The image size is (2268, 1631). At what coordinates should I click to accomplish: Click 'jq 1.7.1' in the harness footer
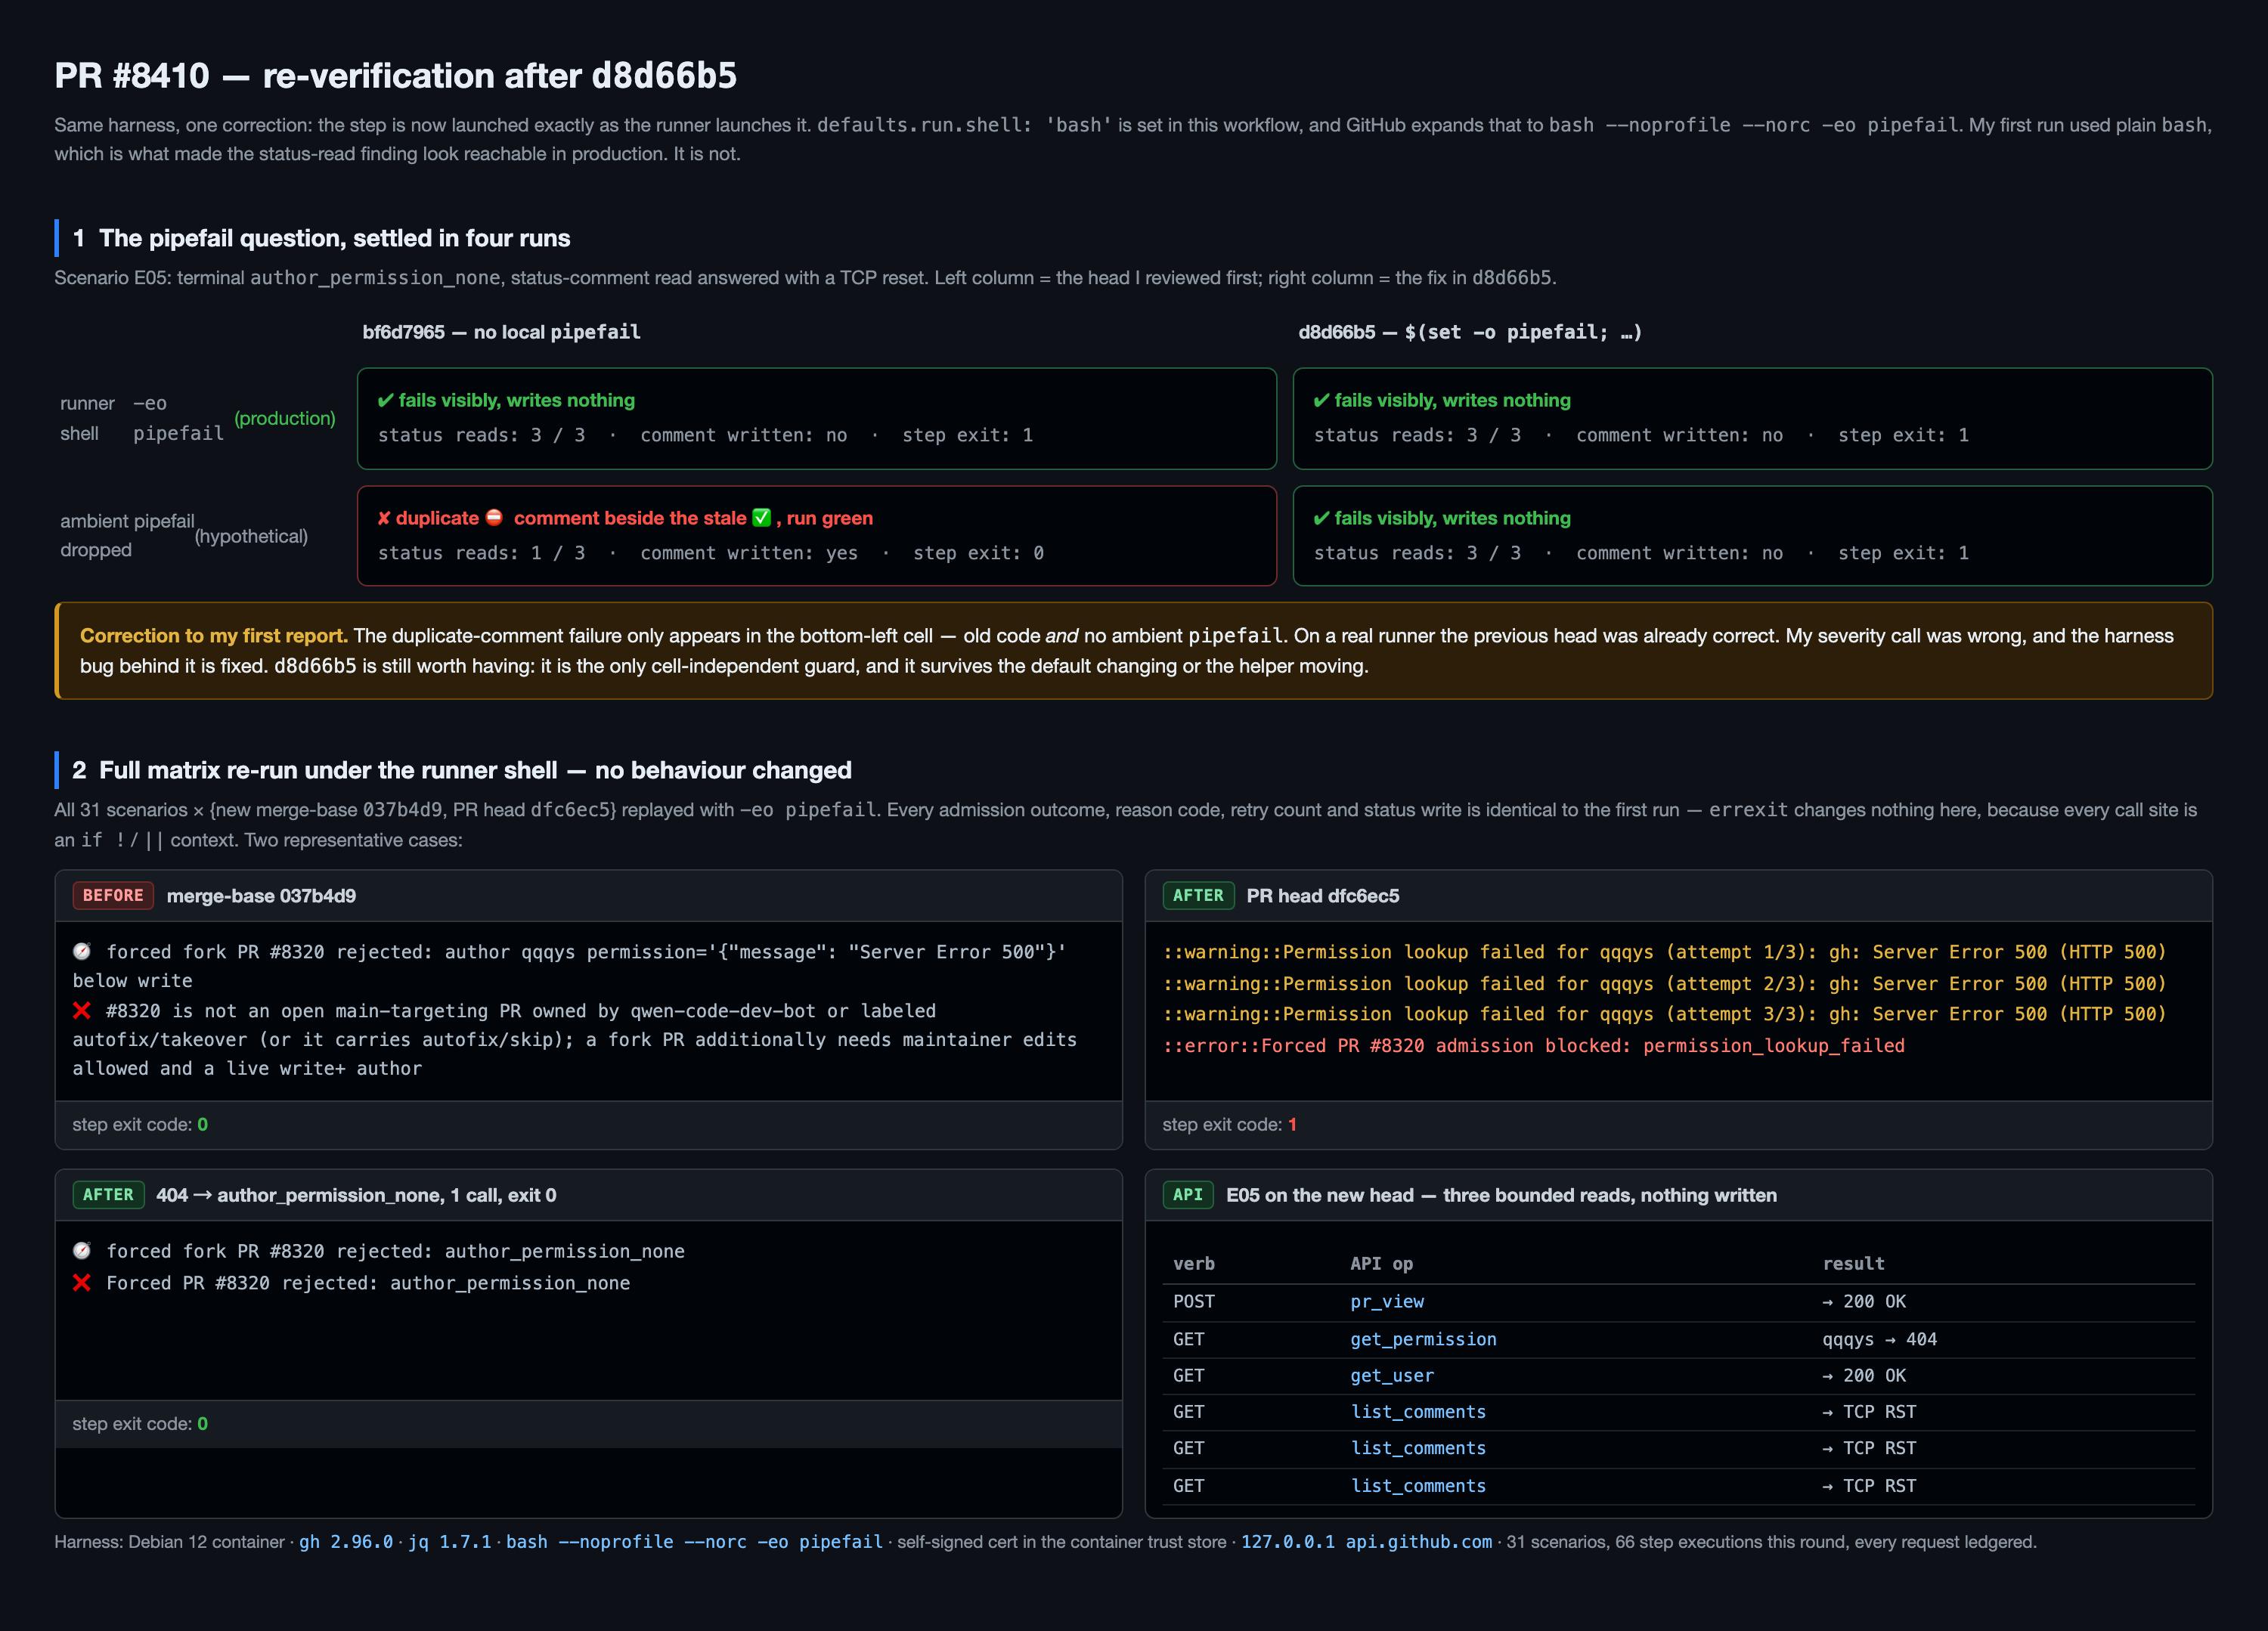[x=449, y=1541]
